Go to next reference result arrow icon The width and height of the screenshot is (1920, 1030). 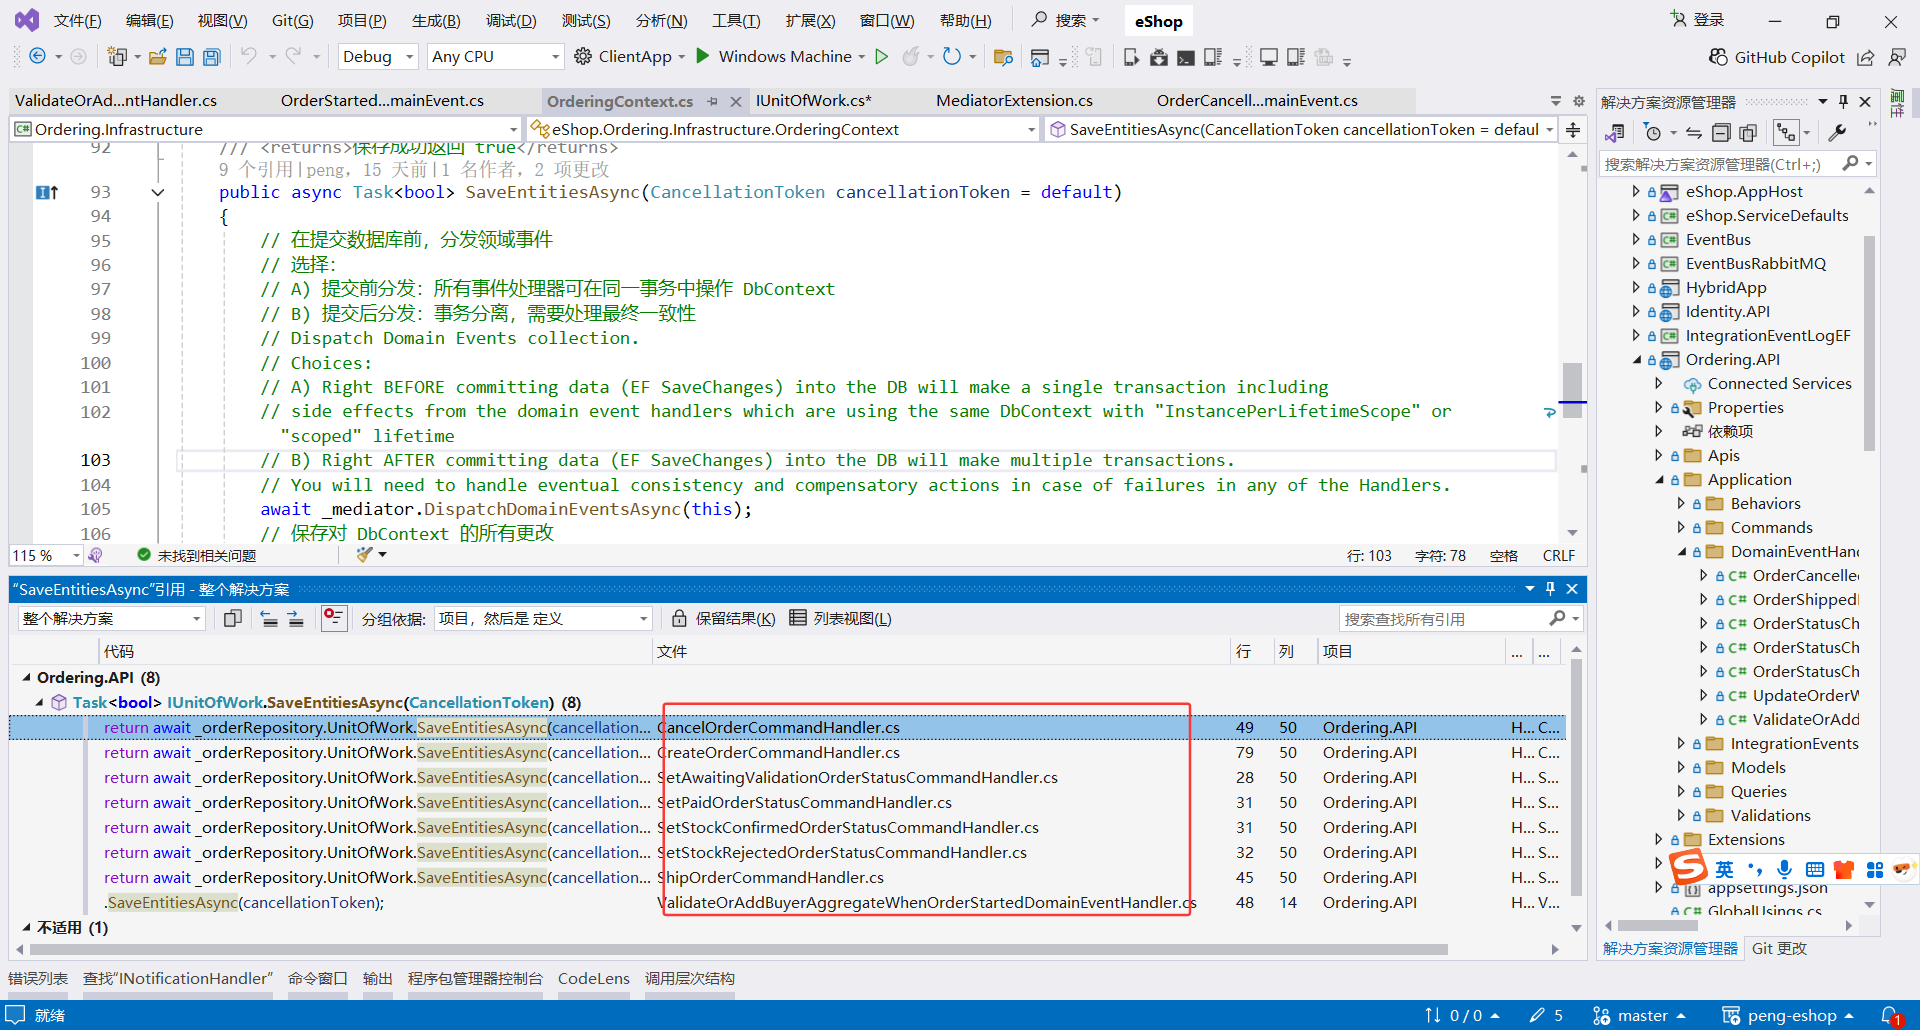click(295, 618)
